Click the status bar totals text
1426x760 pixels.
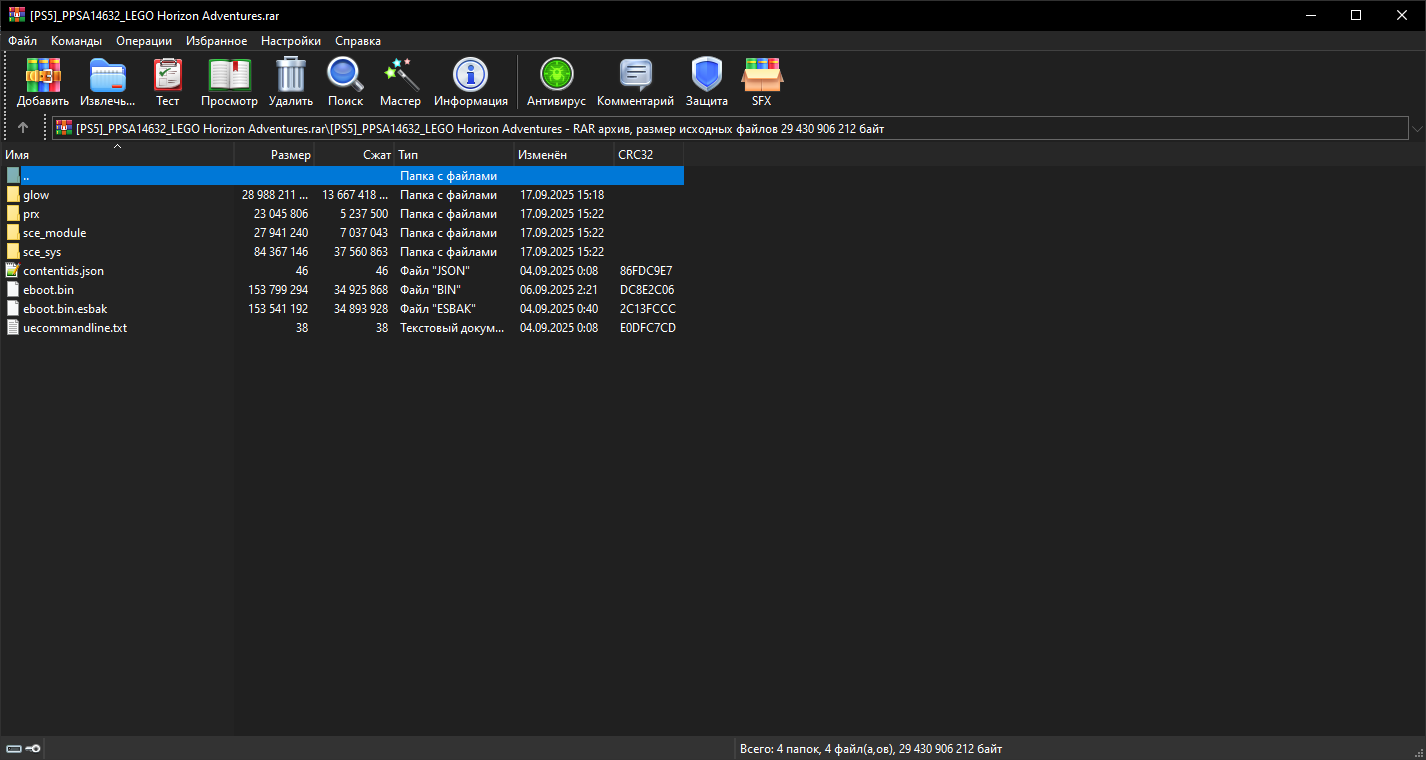pos(871,749)
